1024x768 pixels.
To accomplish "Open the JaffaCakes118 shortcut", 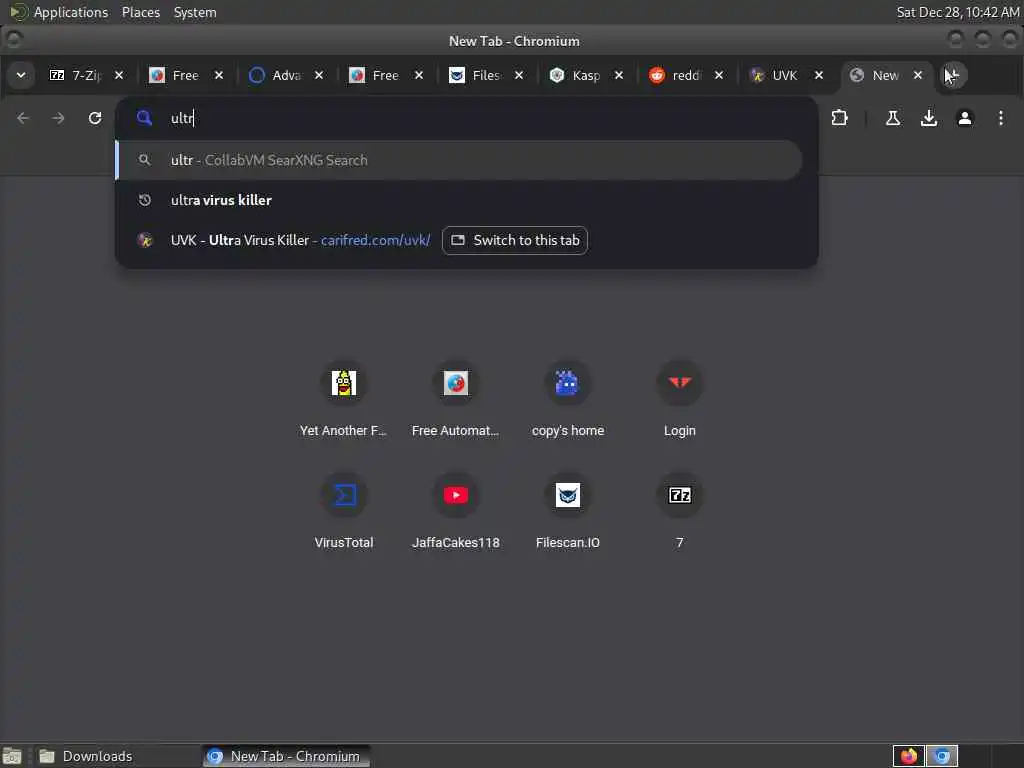I will click(x=456, y=511).
